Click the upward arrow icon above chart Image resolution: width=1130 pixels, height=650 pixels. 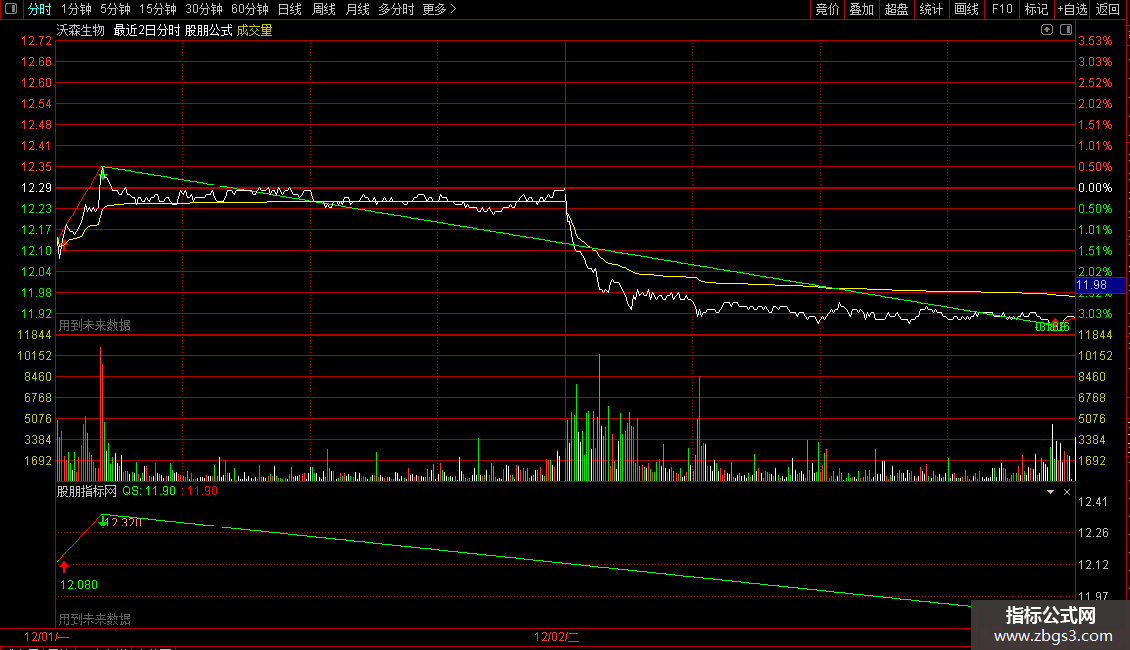[x=1047, y=30]
